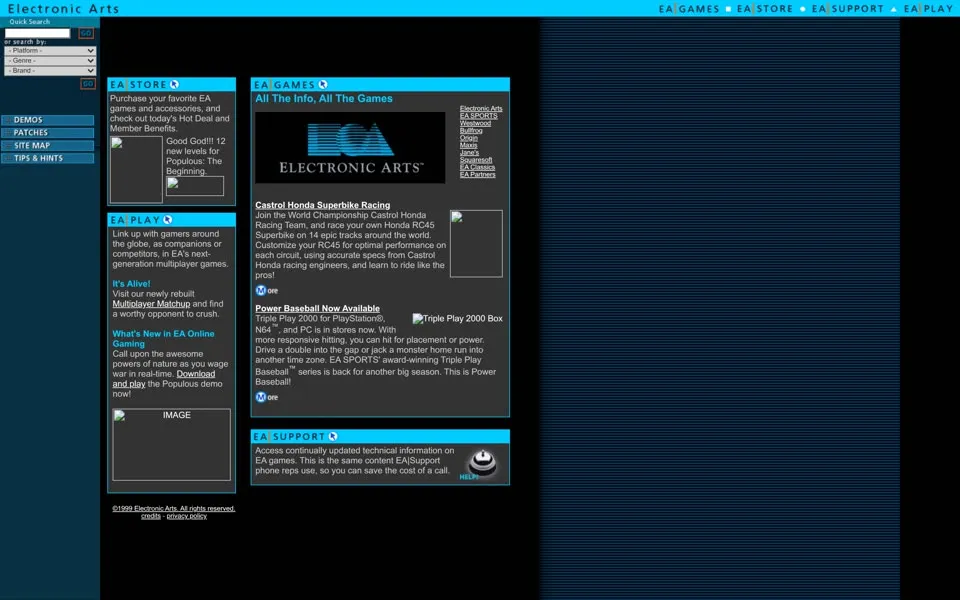Click the EA Games panel header
Screen dimensions: 960x600
click(x=380, y=84)
